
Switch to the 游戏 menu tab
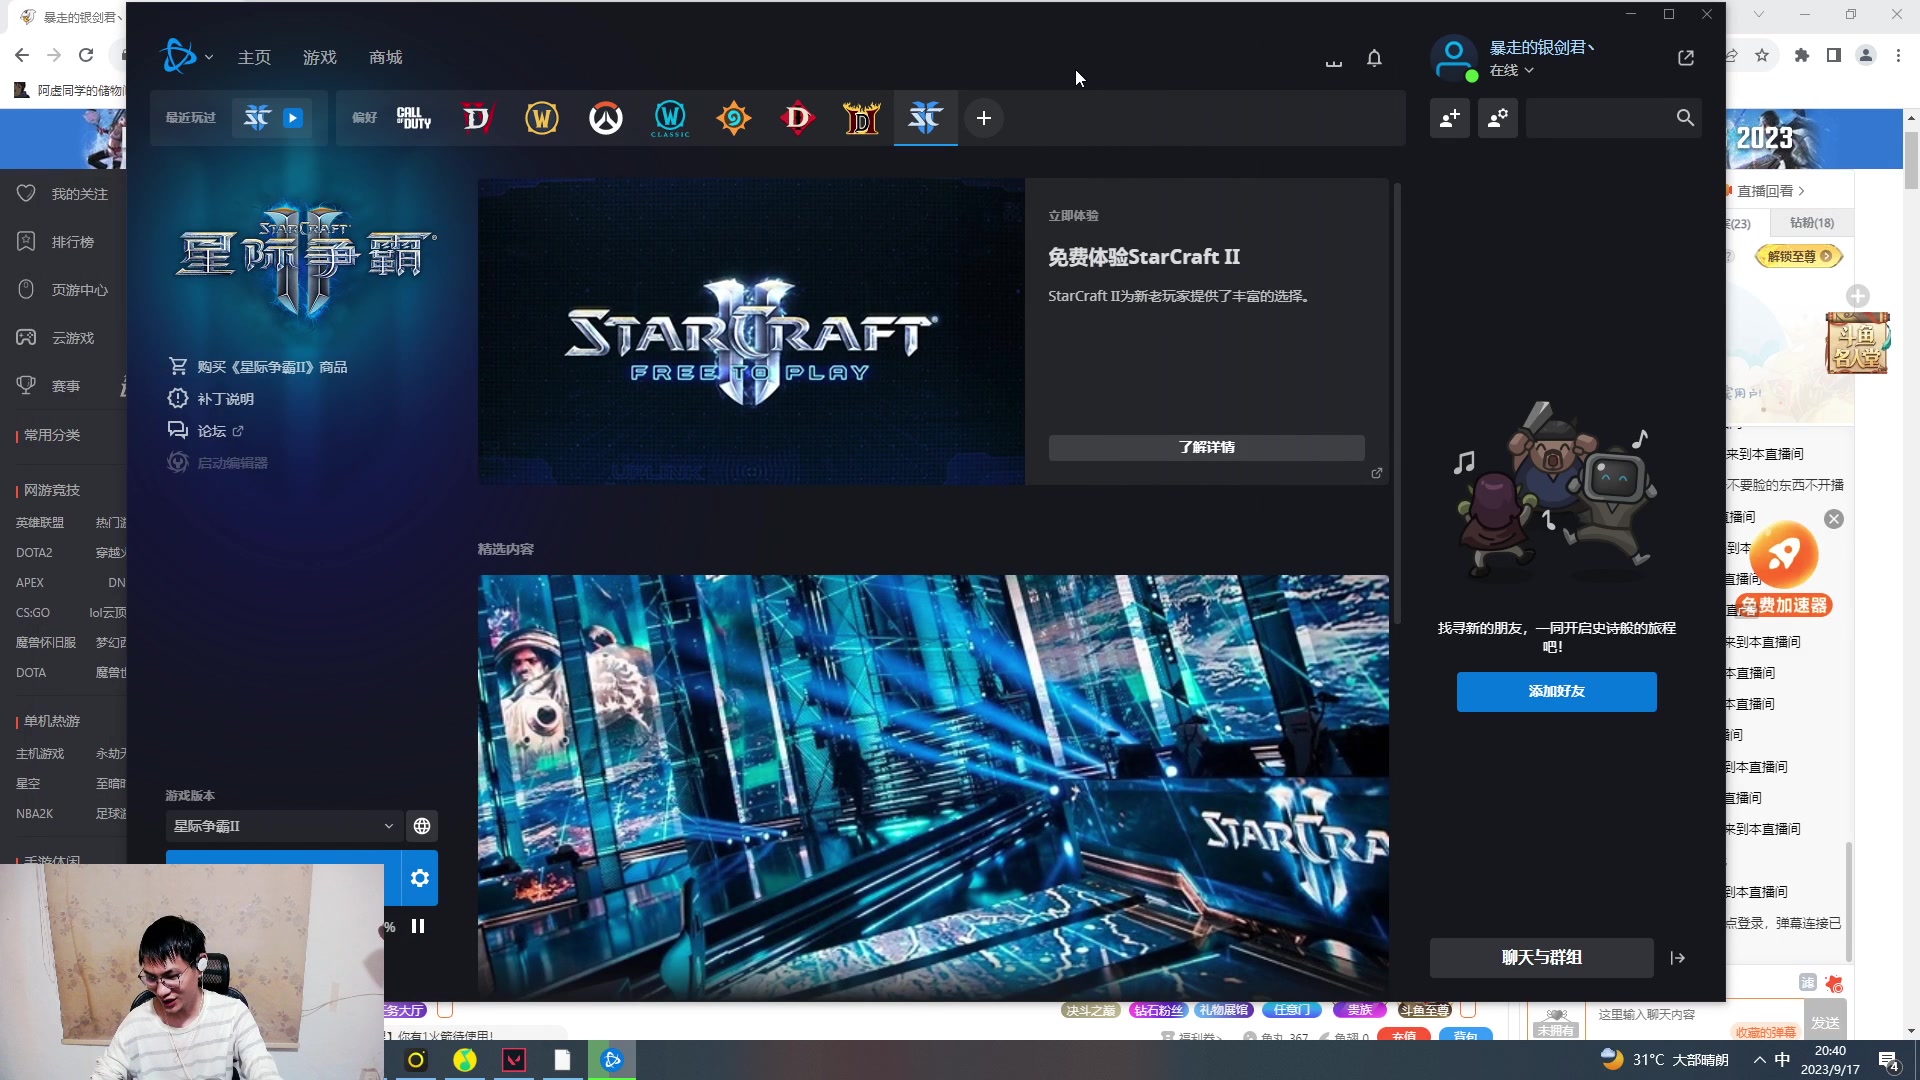click(319, 57)
